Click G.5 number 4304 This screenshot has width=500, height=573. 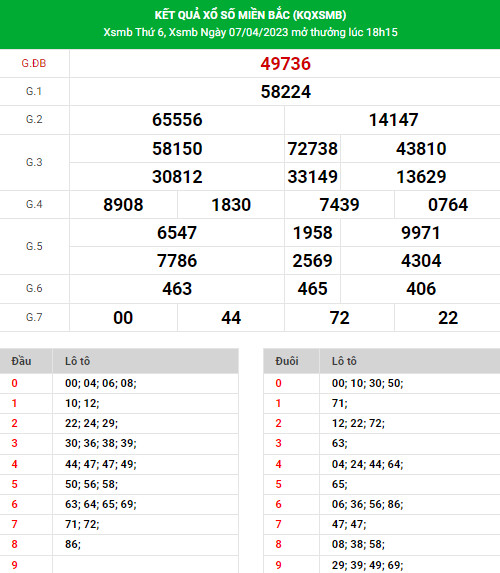(x=421, y=261)
